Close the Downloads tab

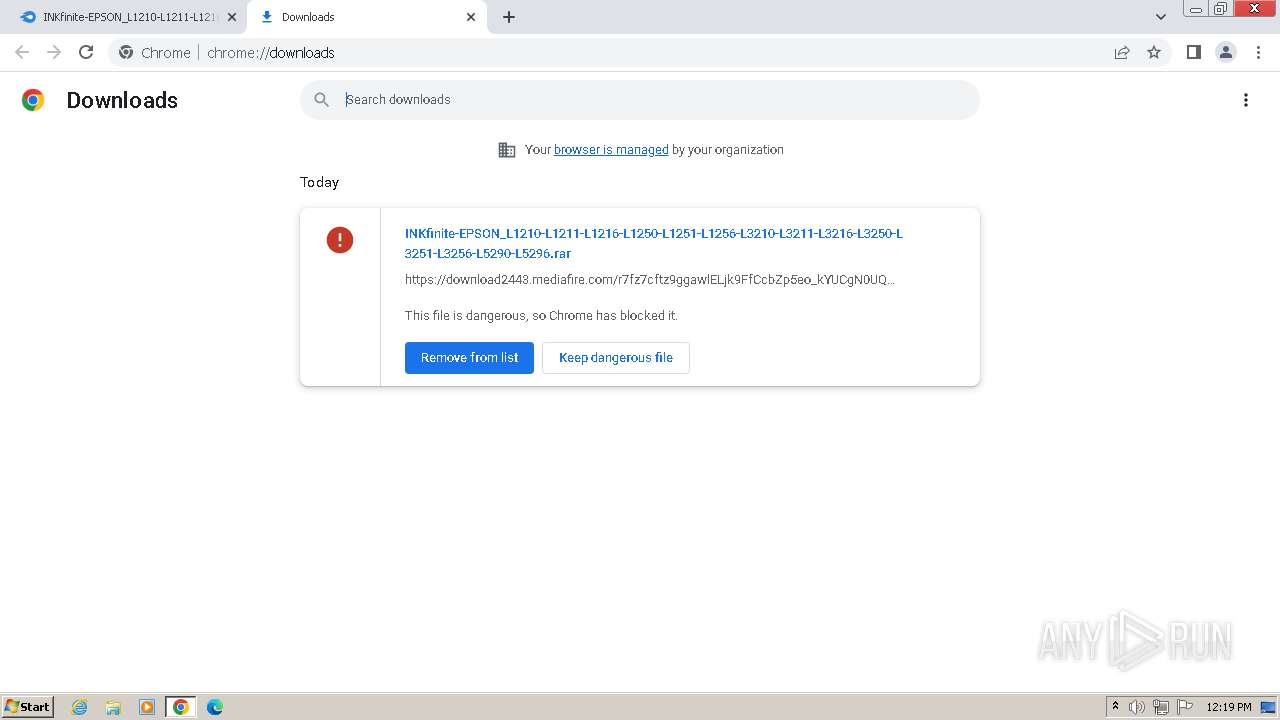click(x=471, y=17)
